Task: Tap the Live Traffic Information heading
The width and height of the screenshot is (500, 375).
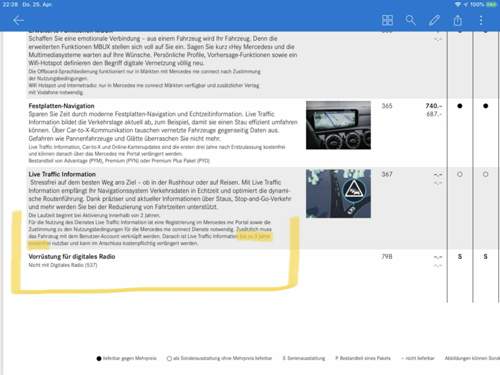Action: [x=62, y=174]
